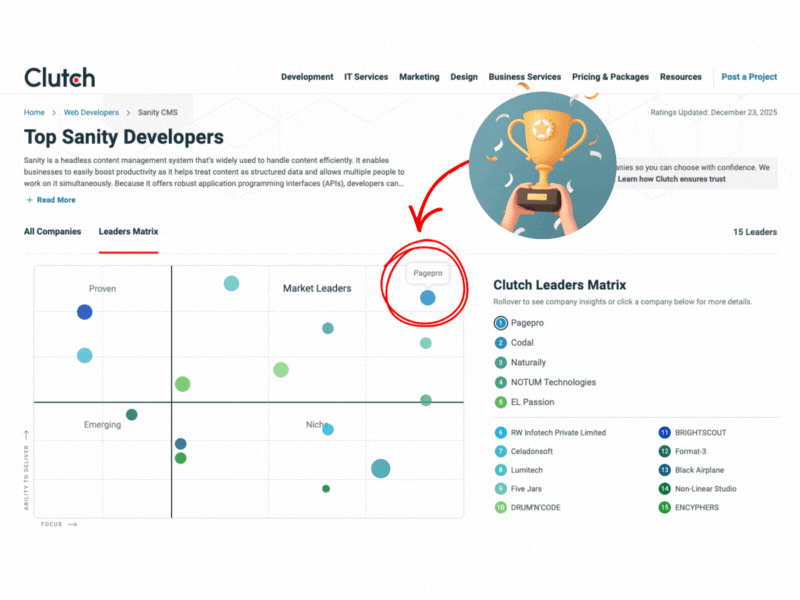800x600 pixels.
Task: Click the Naturaily rank 3 badge icon
Action: (x=499, y=362)
